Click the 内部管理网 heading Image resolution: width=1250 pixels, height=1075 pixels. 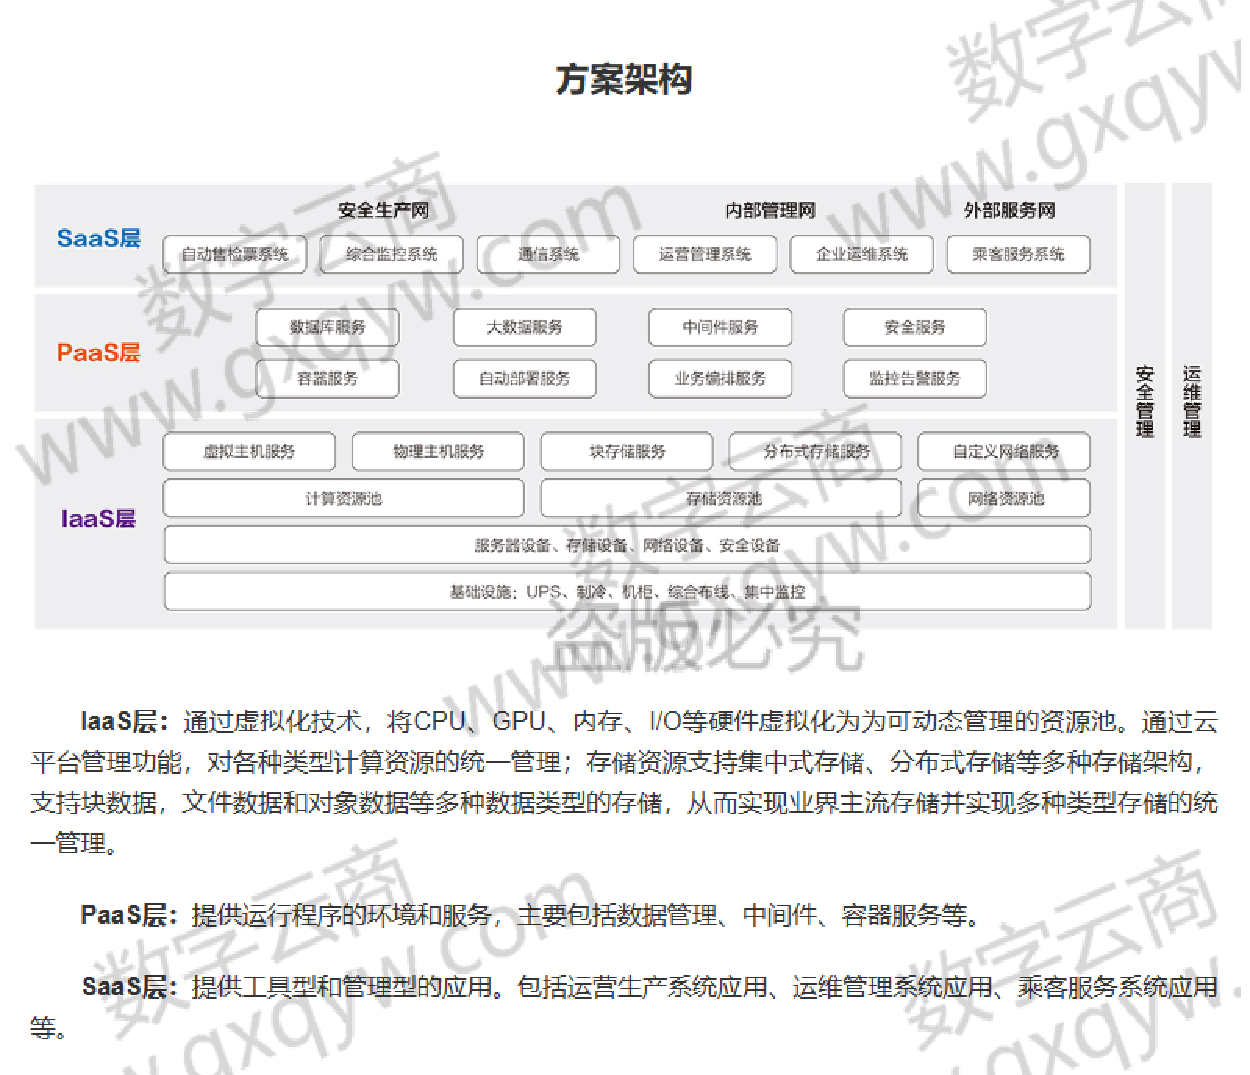[770, 210]
